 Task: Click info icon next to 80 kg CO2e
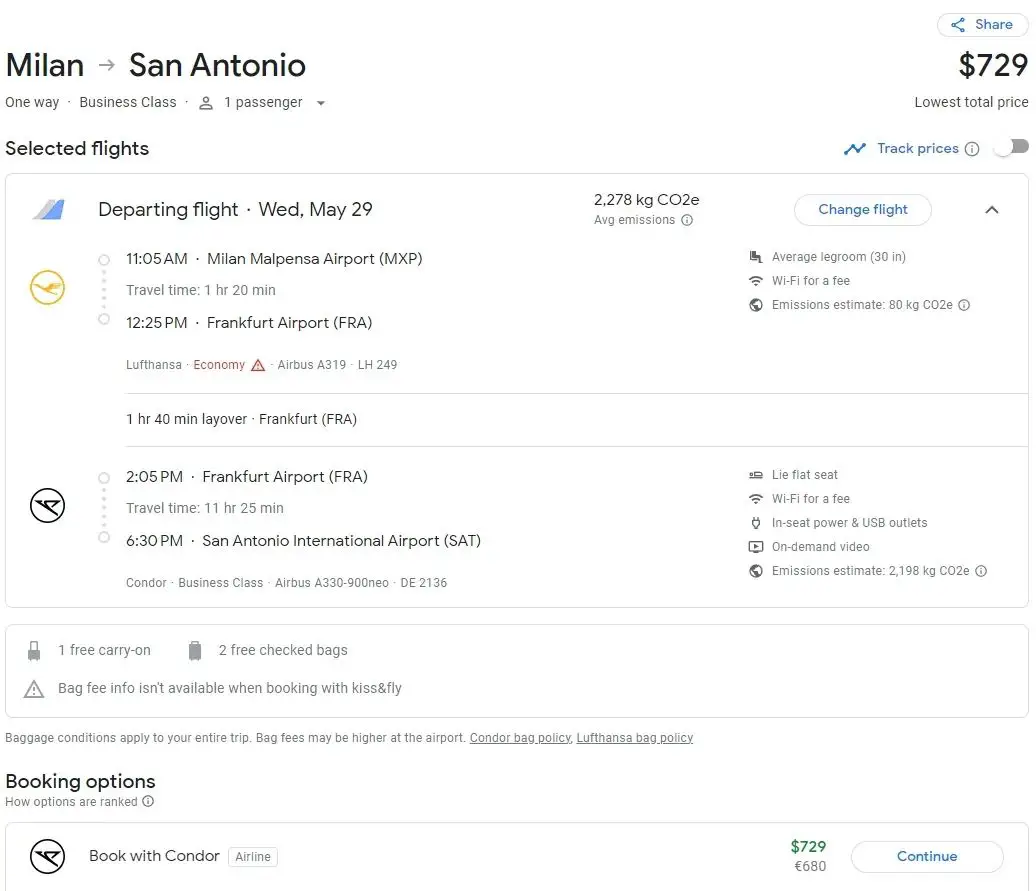point(964,306)
